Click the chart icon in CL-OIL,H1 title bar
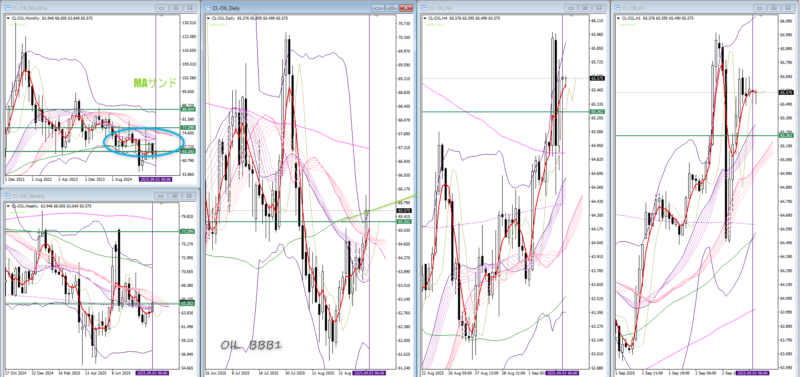The image size is (800, 377). click(x=618, y=8)
